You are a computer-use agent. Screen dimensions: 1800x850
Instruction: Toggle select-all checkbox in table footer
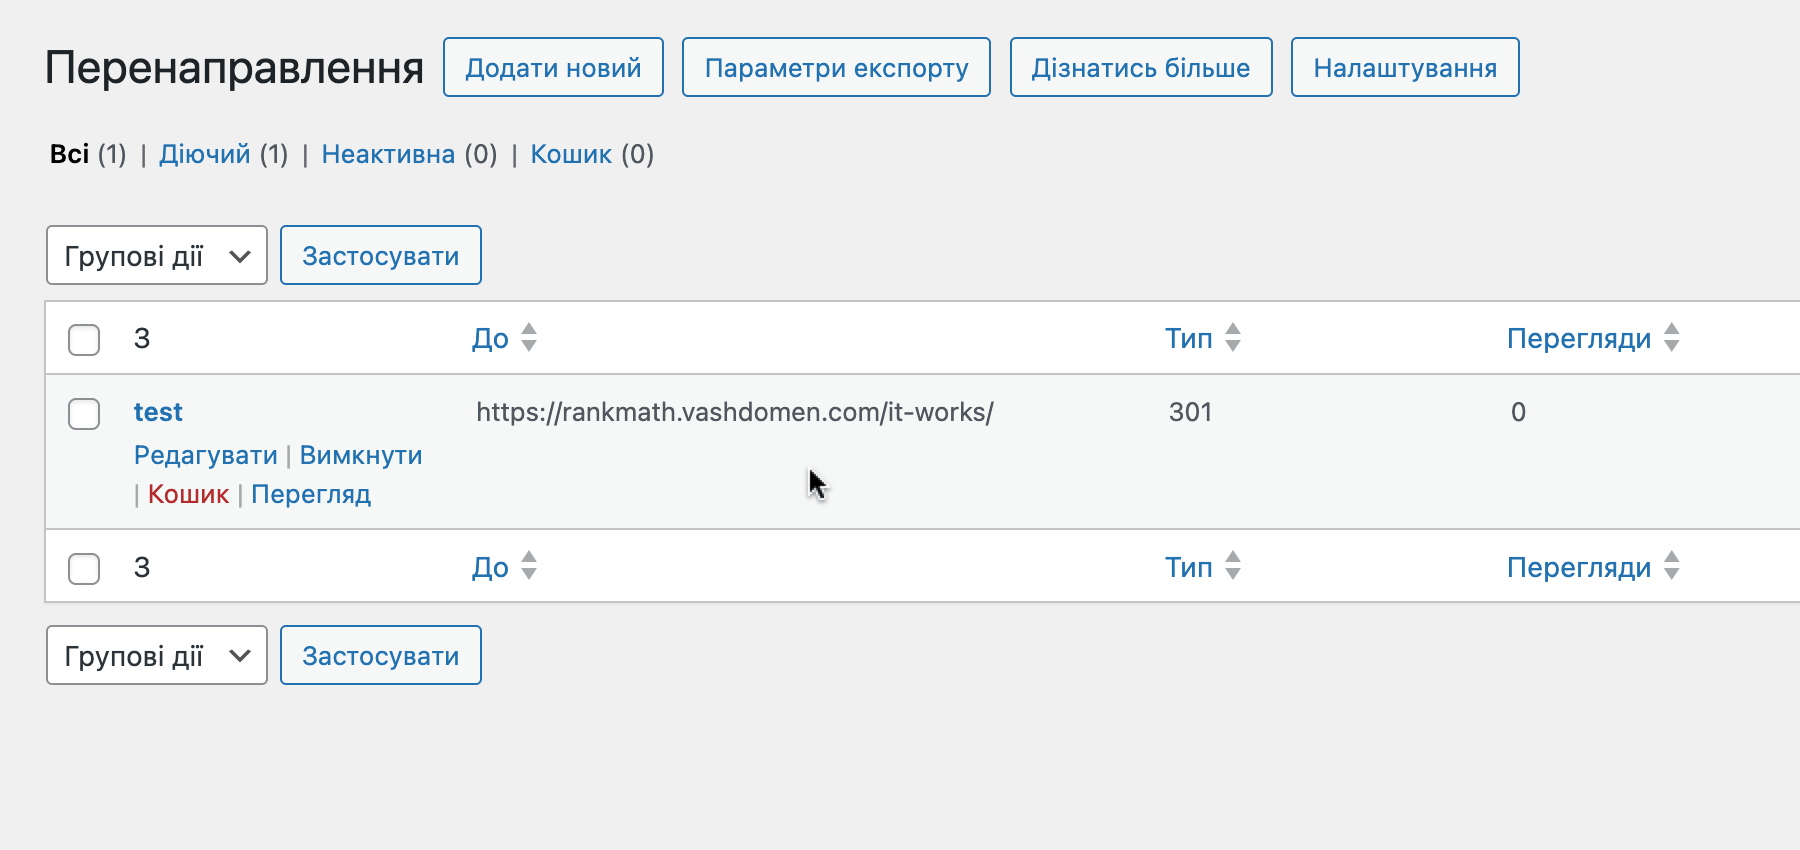84,568
